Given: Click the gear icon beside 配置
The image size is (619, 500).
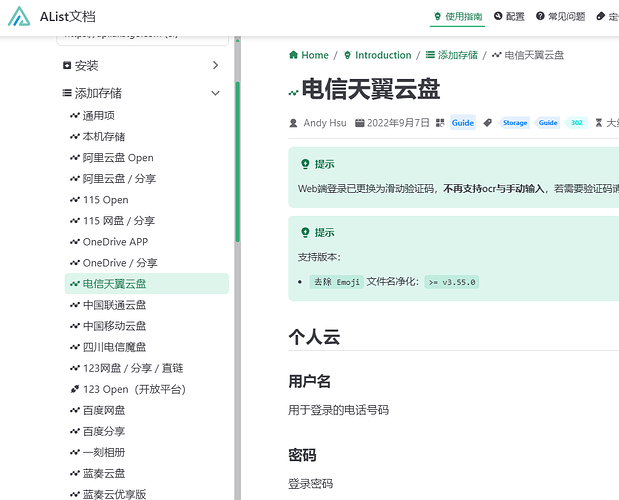Looking at the screenshot, I should coord(498,16).
